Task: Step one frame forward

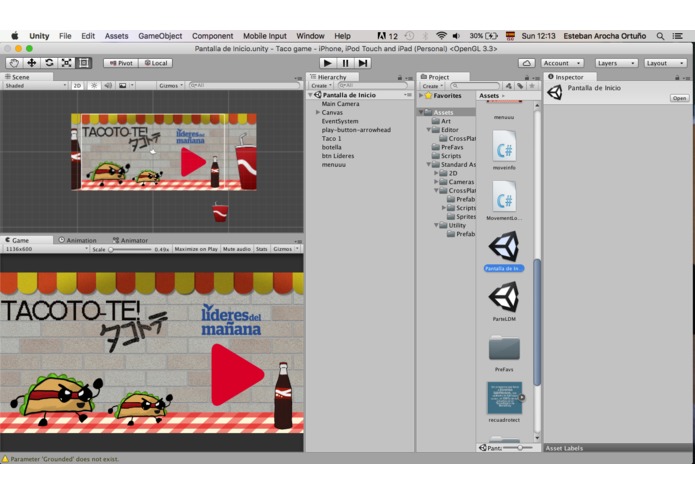Action: tap(363, 63)
